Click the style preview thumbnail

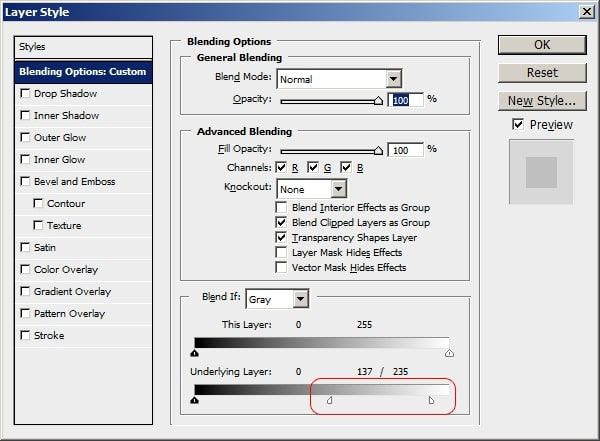541,172
